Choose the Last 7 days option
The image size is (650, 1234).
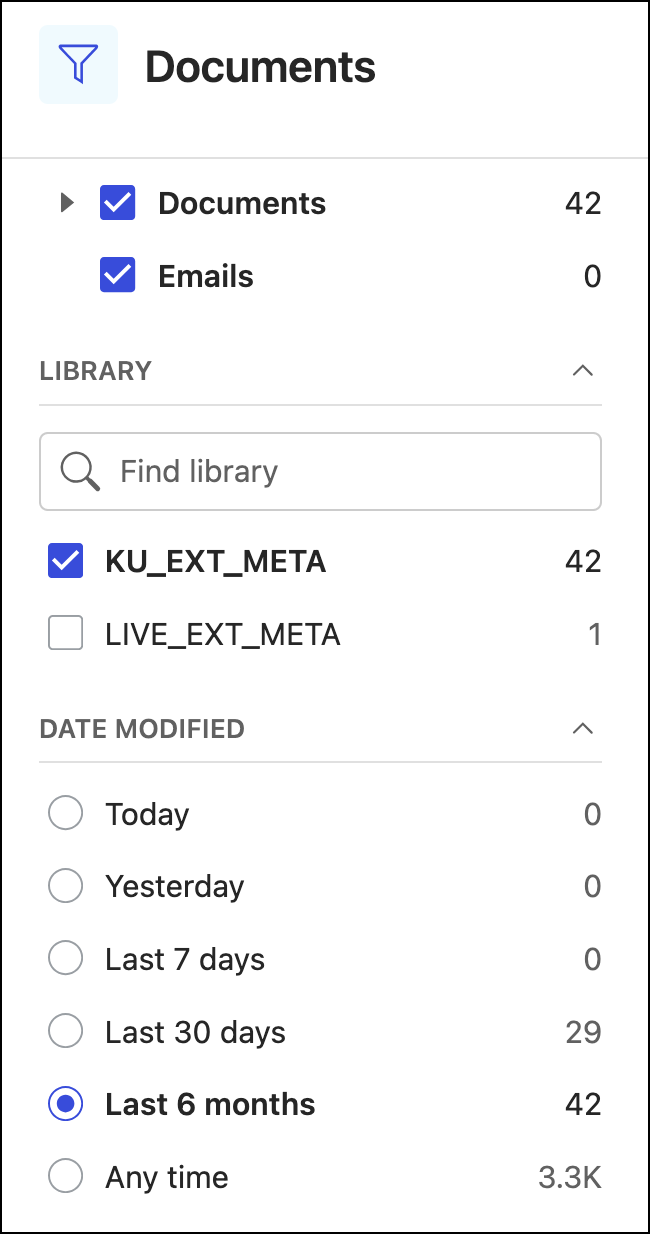66,959
